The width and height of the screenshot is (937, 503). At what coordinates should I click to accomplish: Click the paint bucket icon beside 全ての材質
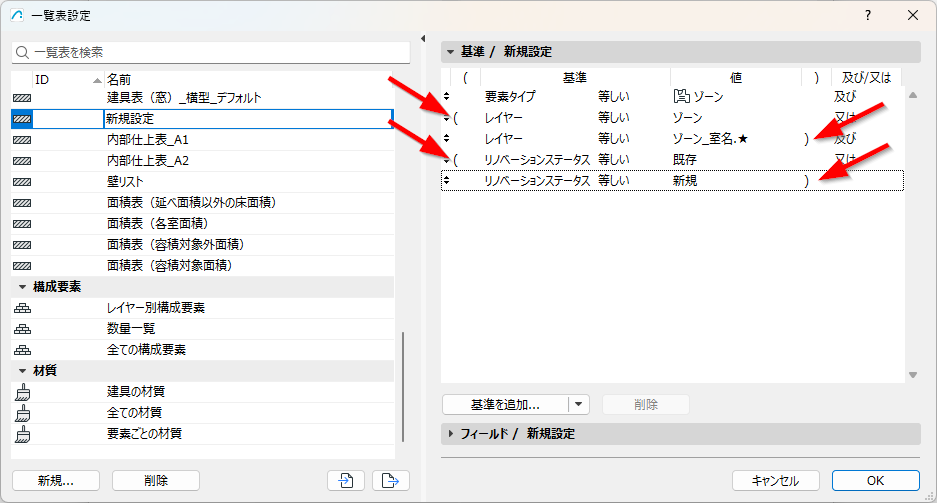[x=23, y=413]
